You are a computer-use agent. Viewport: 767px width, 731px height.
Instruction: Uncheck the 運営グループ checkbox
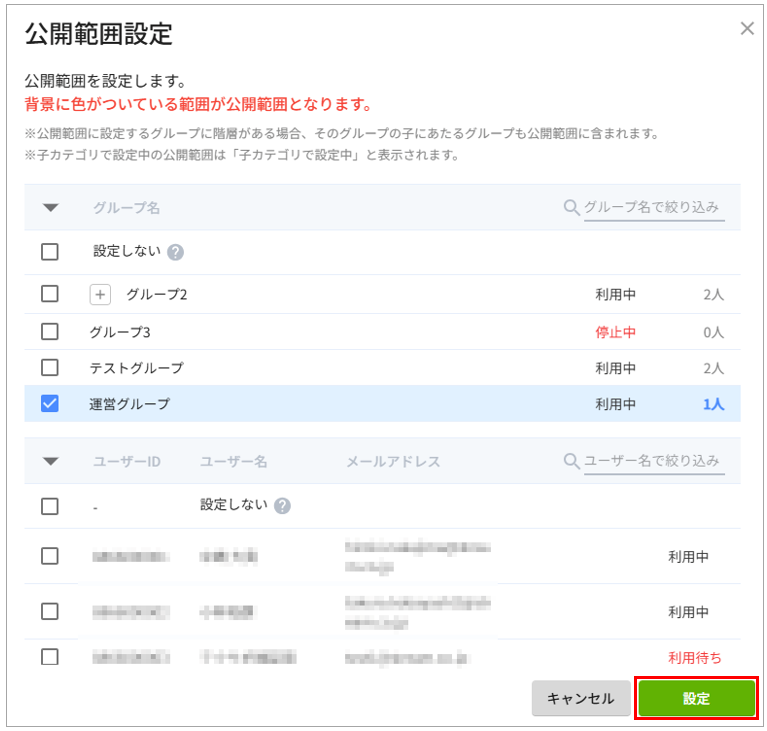pos(50,404)
